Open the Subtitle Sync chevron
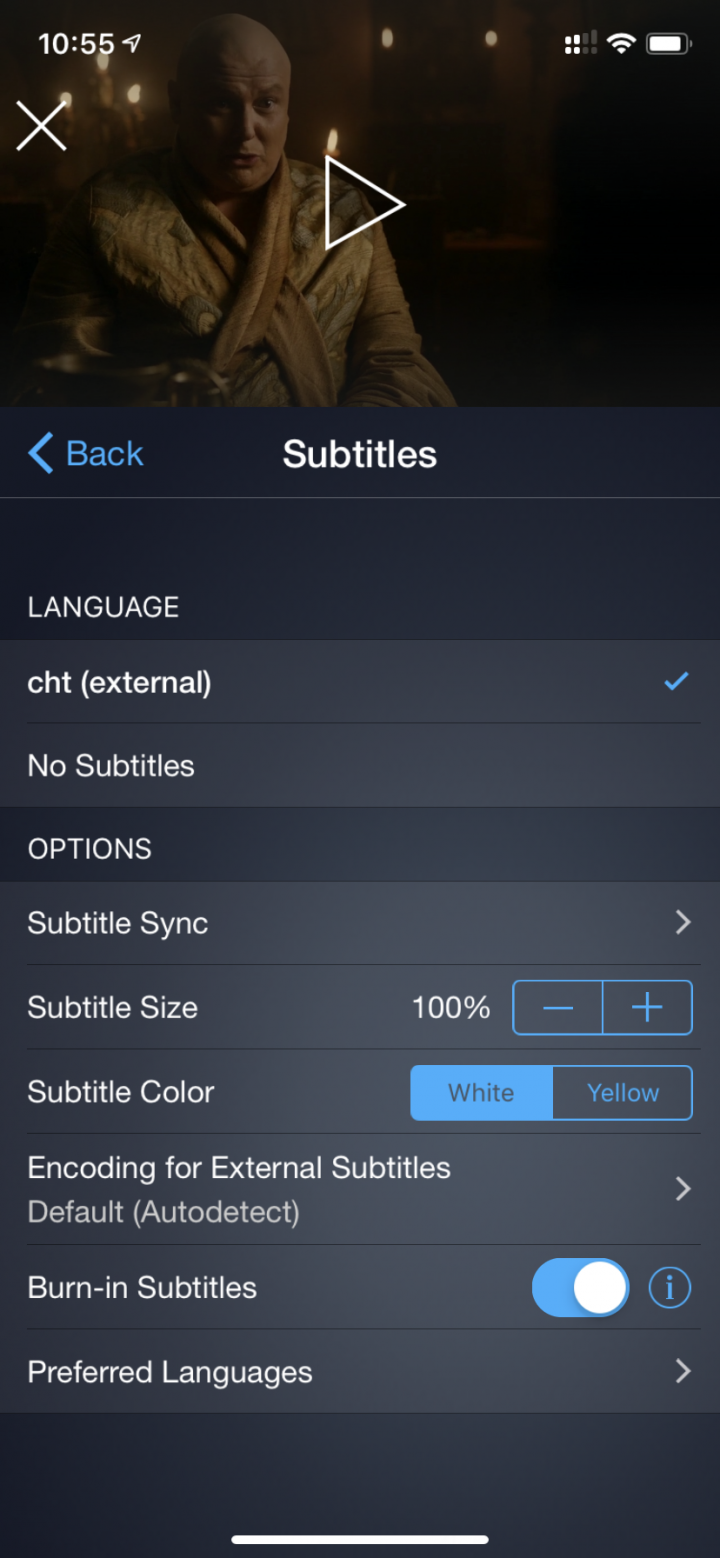This screenshot has width=720, height=1558. (x=683, y=923)
